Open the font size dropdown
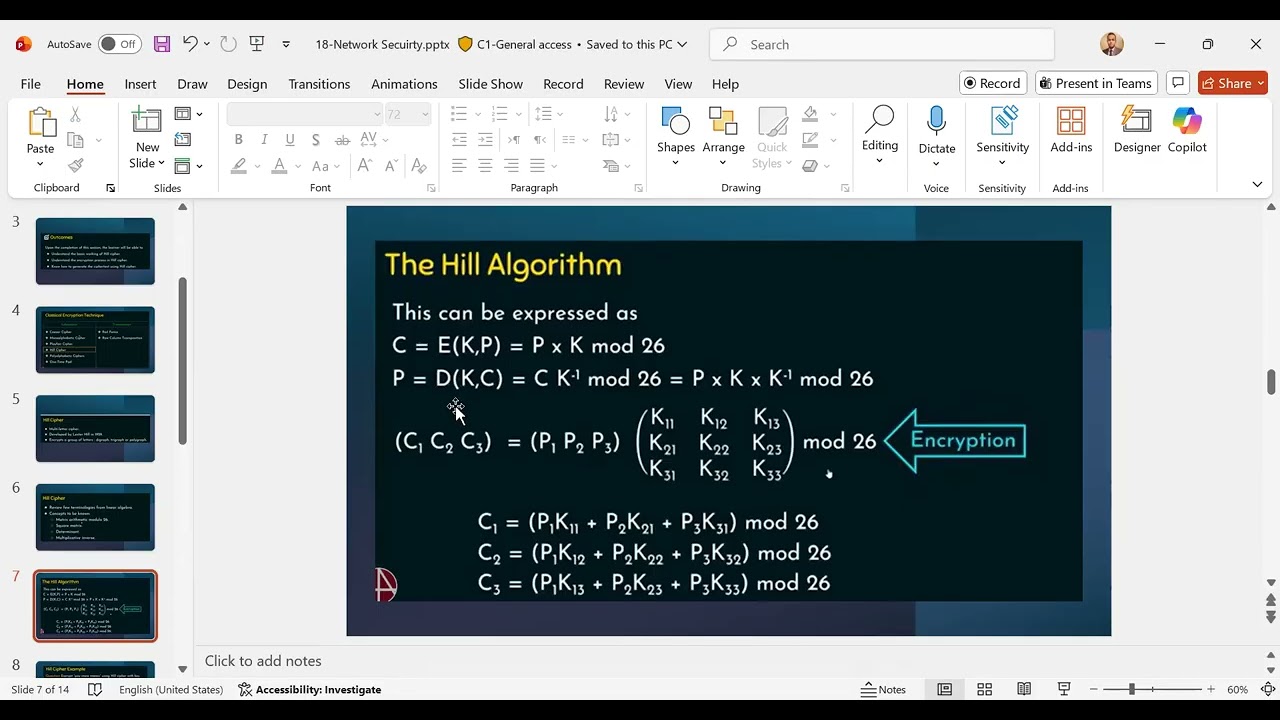Screen dimensions: 1280x720 (x=425, y=114)
